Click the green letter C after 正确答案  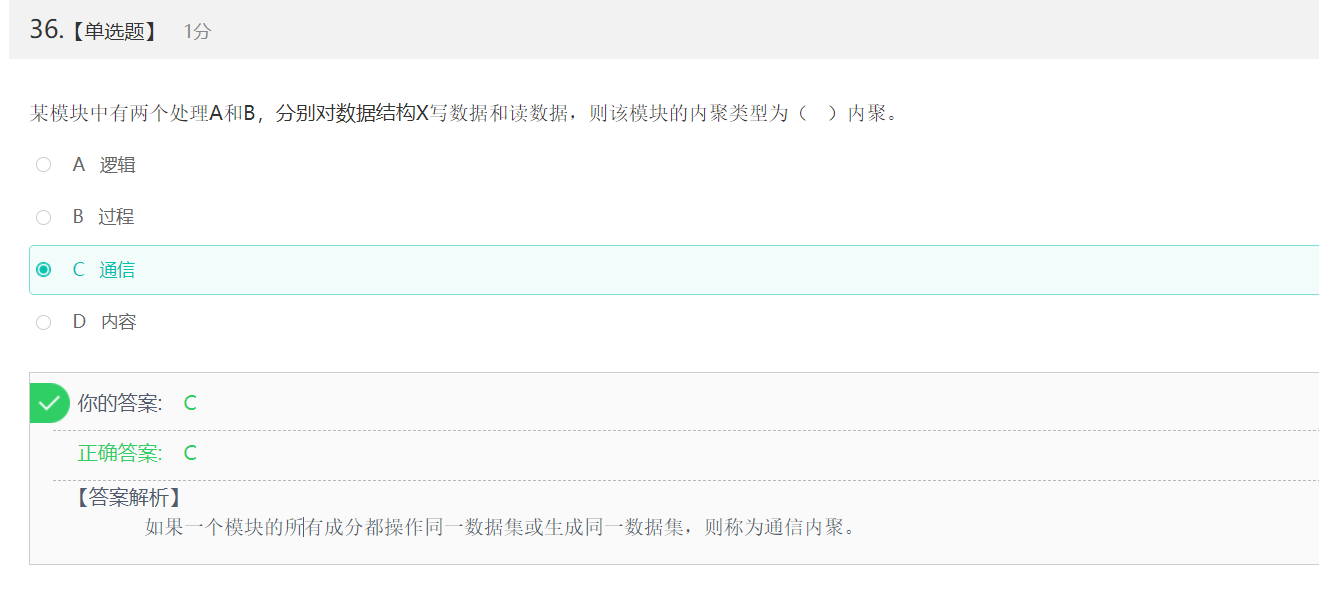[190, 453]
